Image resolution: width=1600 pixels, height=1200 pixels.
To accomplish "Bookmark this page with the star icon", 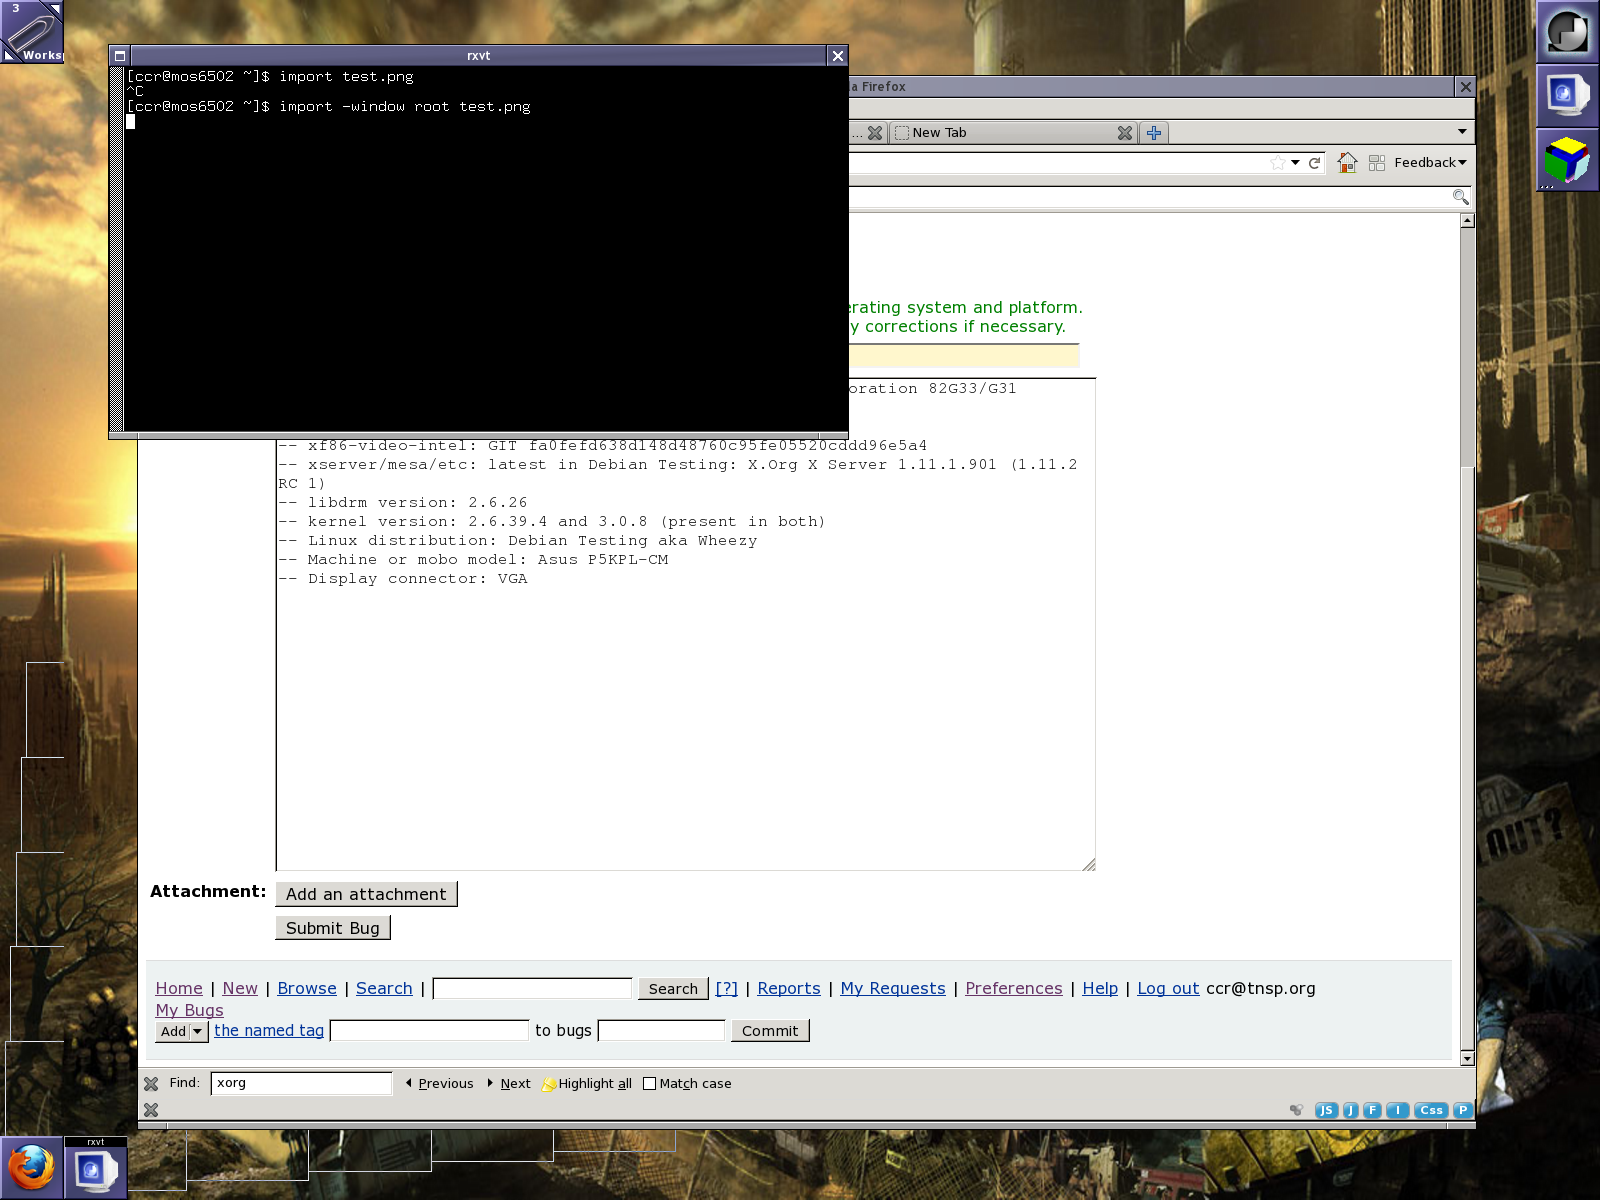I will [1277, 163].
